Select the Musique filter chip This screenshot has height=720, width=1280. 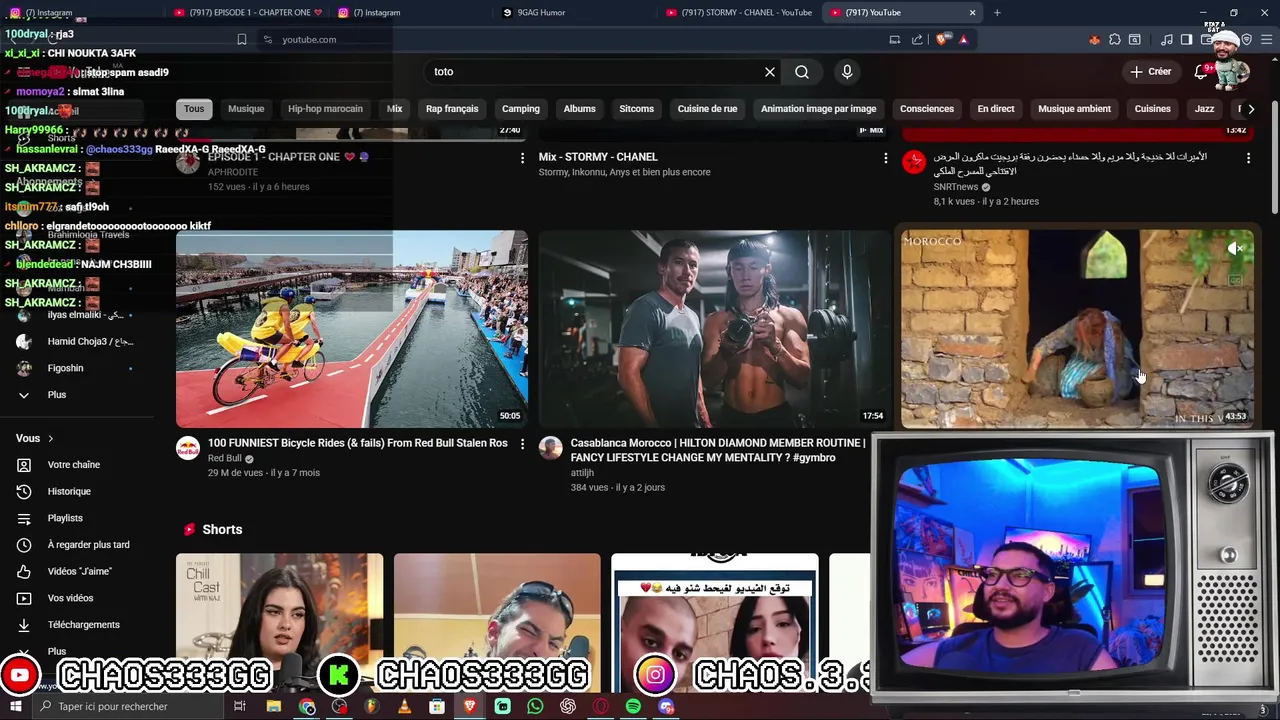[246, 109]
